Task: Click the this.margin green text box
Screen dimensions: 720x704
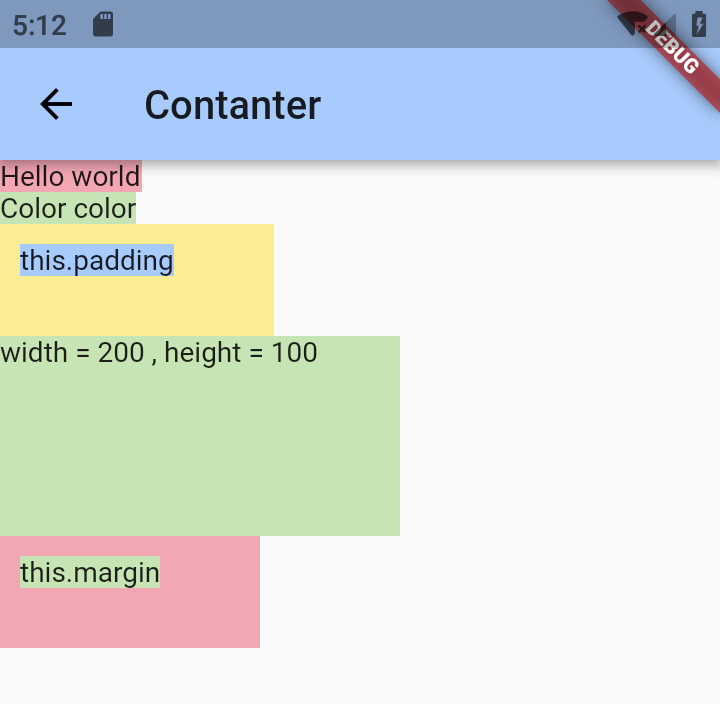Action: point(90,572)
